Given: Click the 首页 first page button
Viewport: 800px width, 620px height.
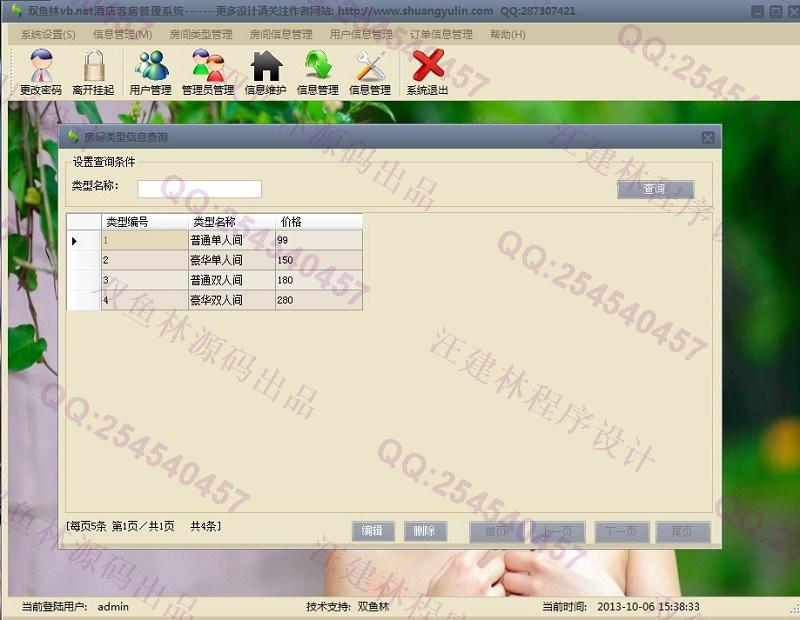Looking at the screenshot, I should (496, 532).
